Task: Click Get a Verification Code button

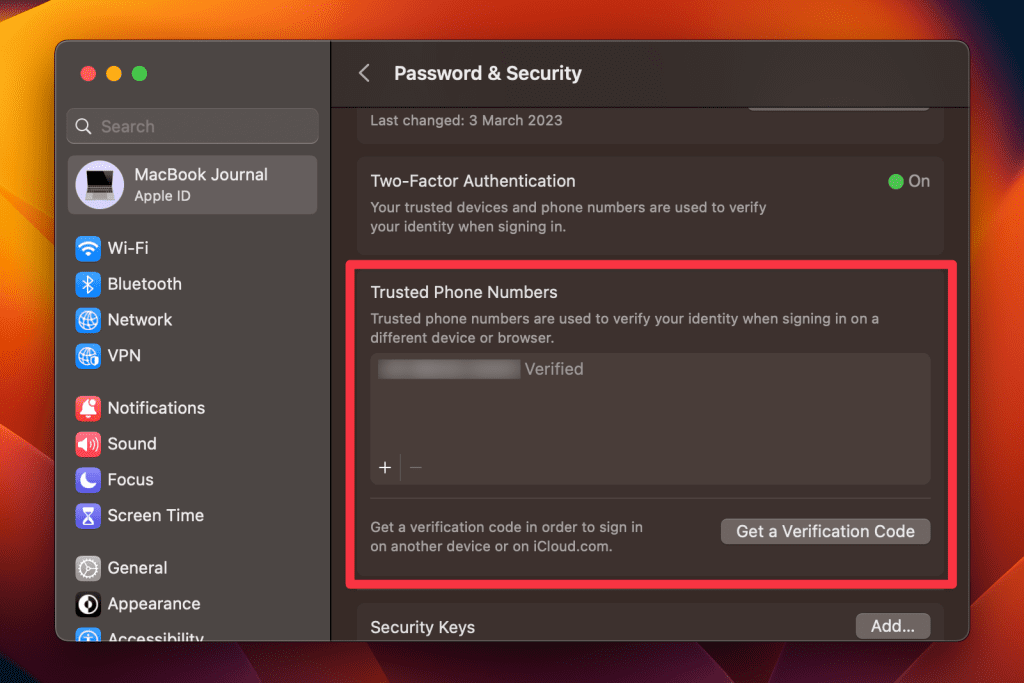Action: (825, 531)
